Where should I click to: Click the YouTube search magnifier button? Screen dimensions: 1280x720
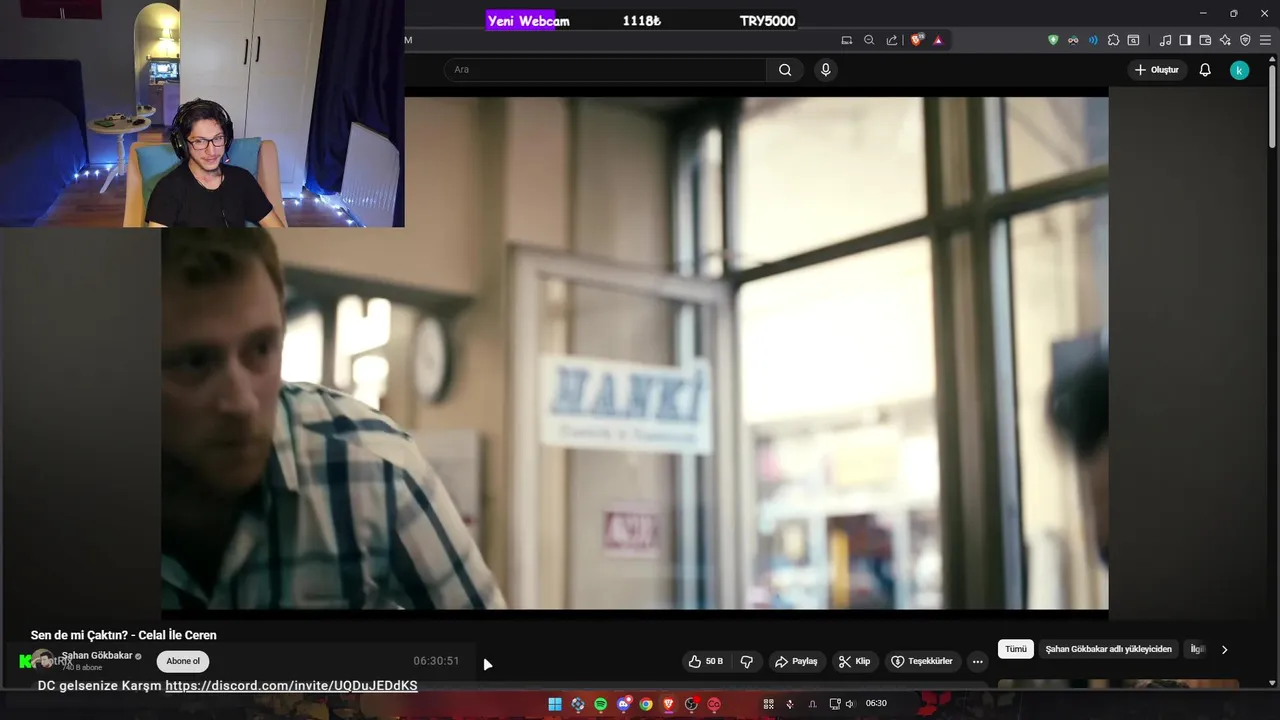click(x=785, y=70)
